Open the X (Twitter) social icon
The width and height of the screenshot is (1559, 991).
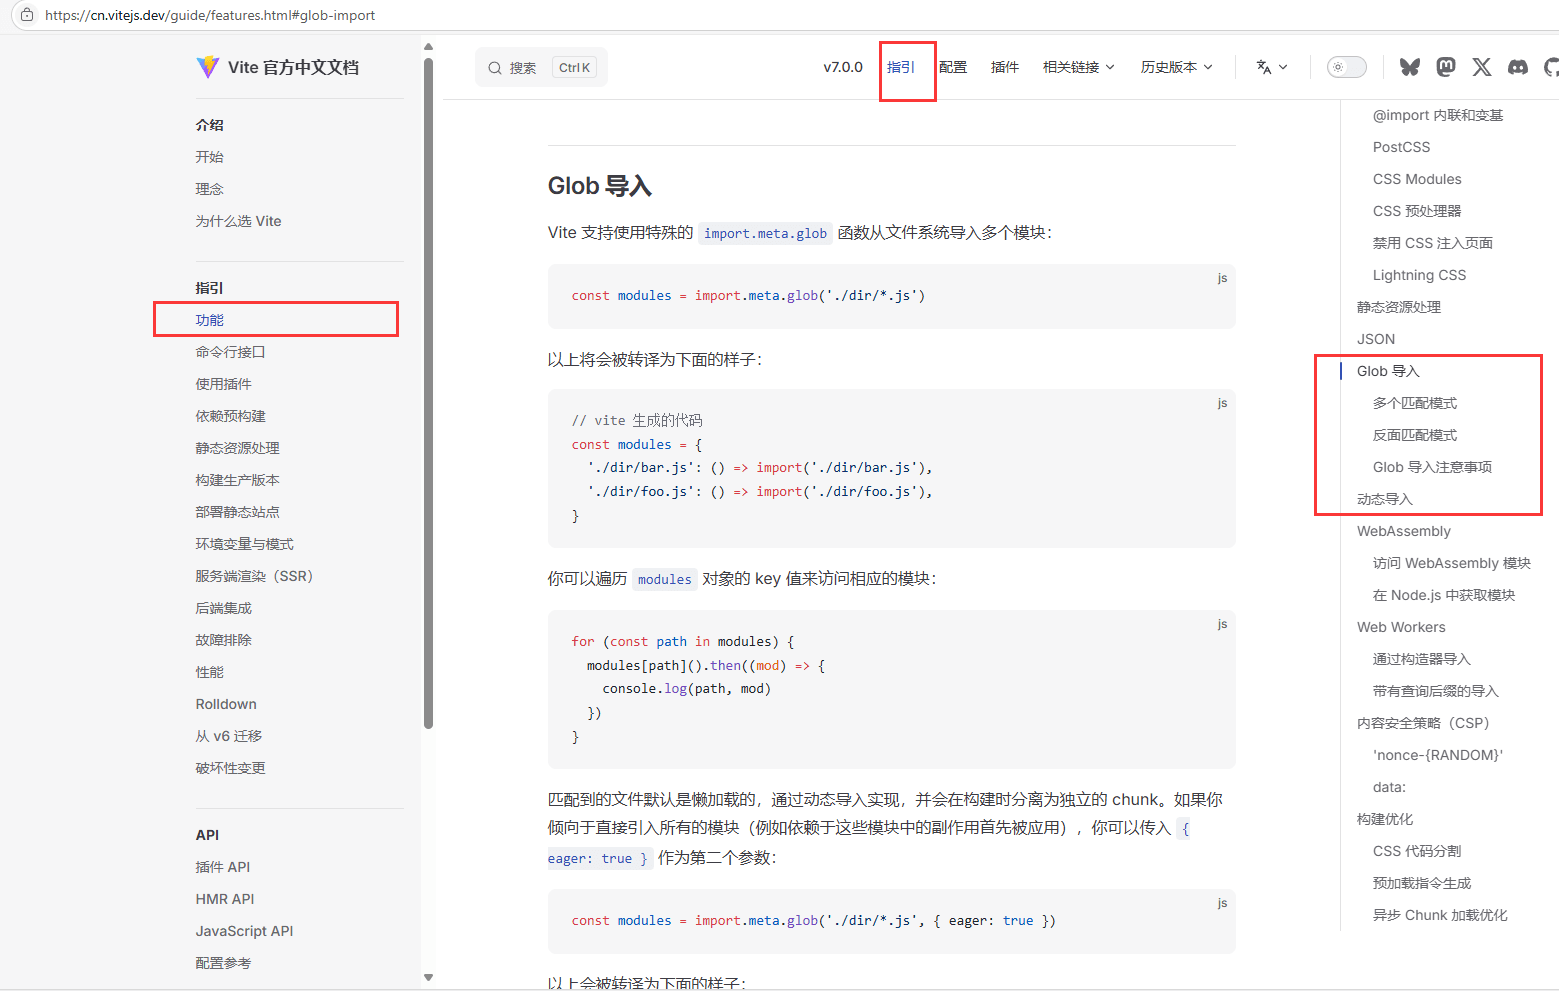[x=1482, y=67]
